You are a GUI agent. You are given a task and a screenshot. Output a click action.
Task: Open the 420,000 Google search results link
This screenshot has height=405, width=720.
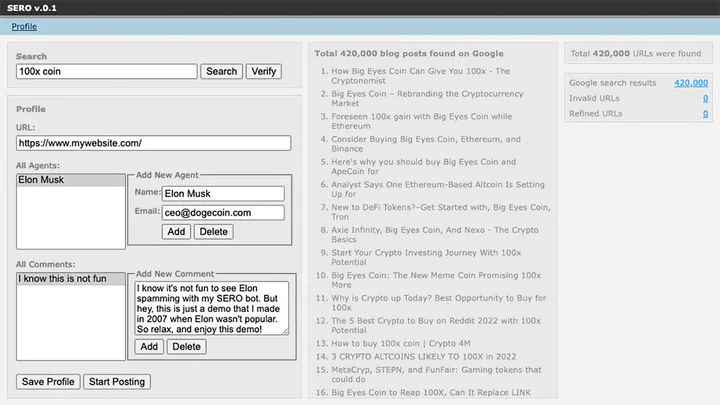691,83
